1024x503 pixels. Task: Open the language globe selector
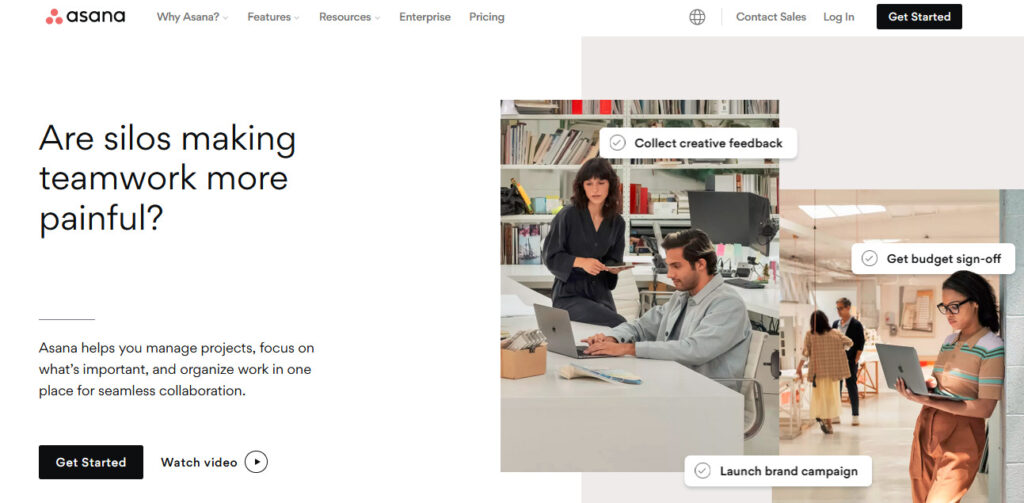coord(697,17)
